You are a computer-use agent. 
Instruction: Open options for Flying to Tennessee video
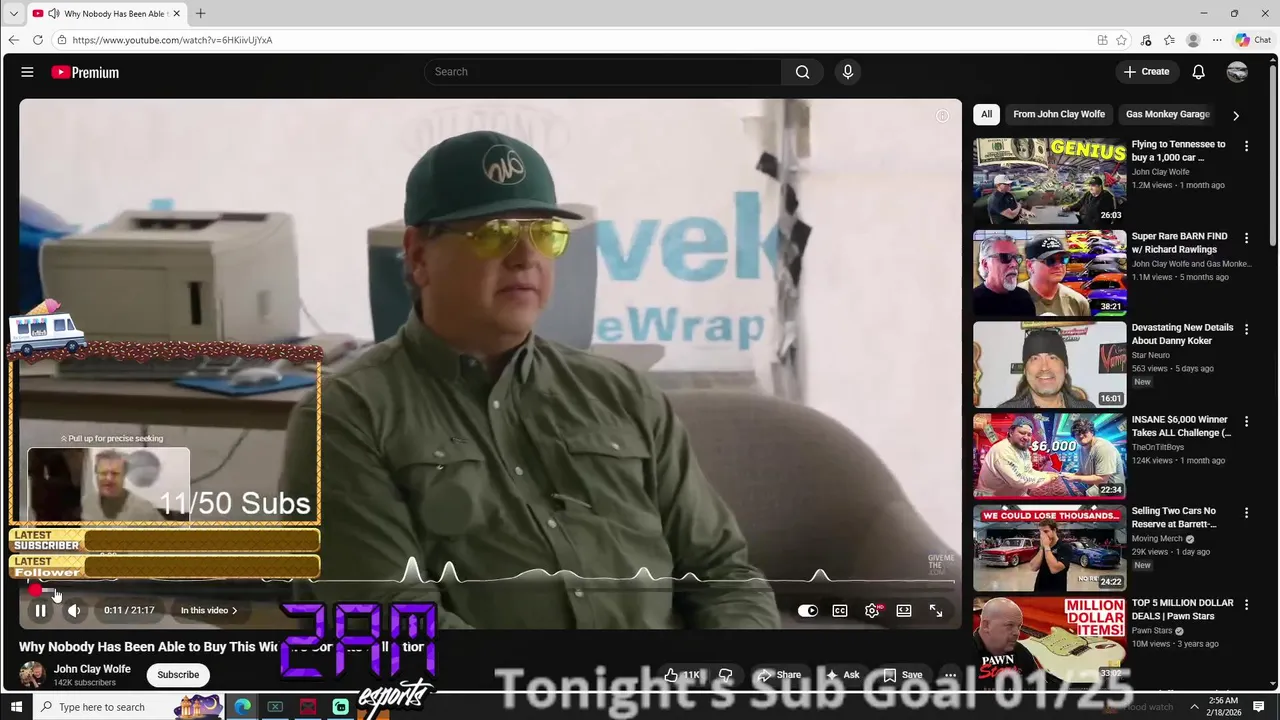(x=1246, y=146)
